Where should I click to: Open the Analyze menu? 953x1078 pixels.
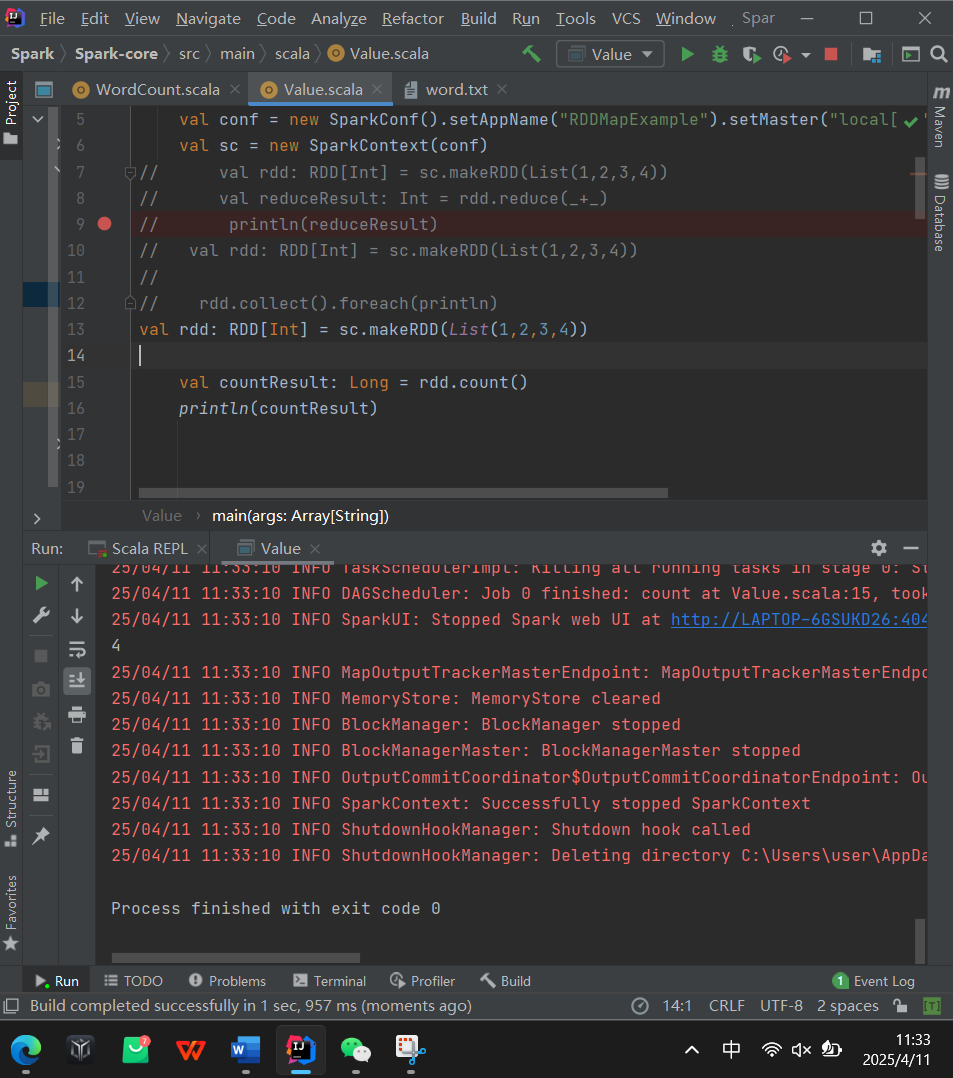tap(339, 19)
